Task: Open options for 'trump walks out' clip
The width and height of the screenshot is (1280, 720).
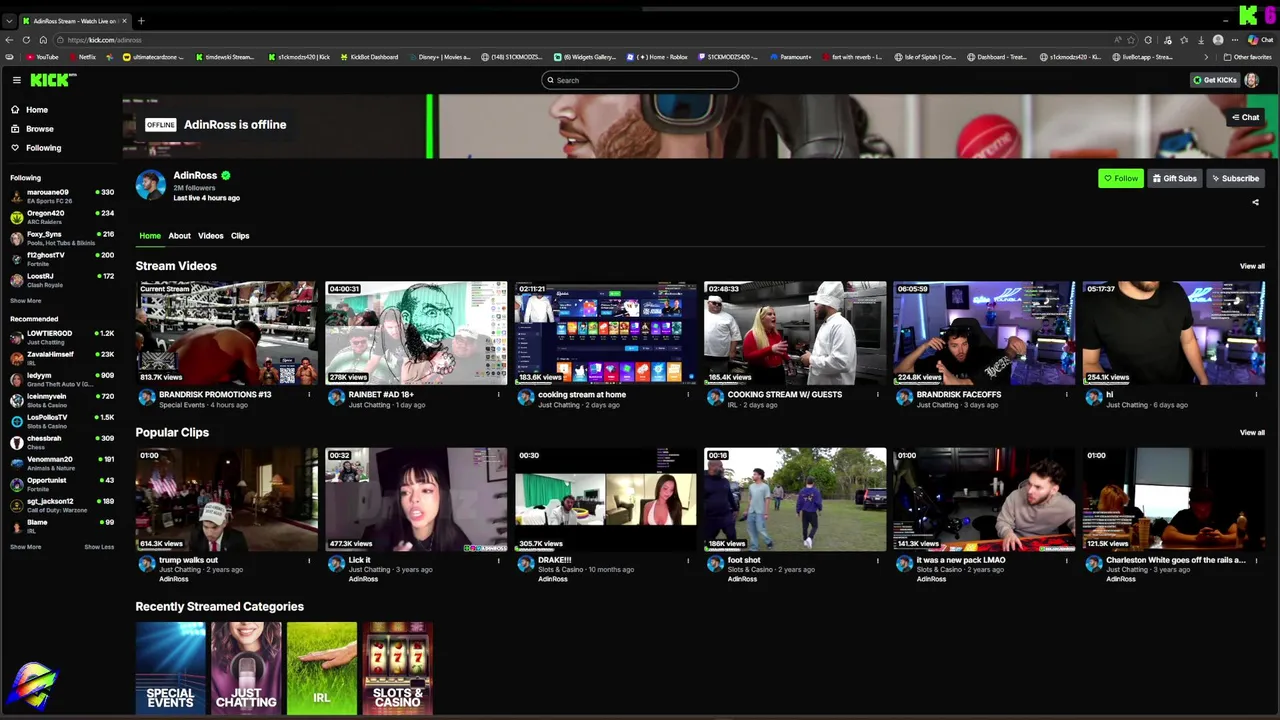Action: [x=309, y=561]
